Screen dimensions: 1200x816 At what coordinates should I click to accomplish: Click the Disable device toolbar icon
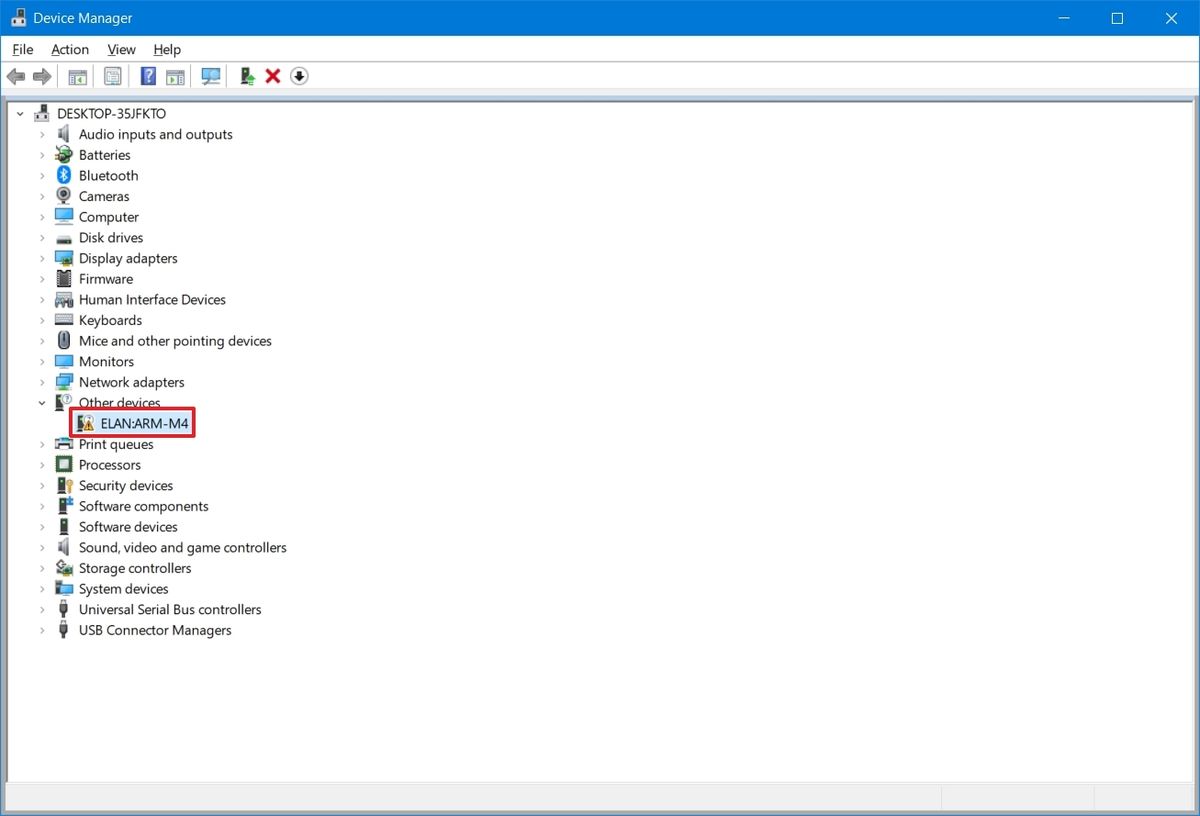click(x=299, y=76)
